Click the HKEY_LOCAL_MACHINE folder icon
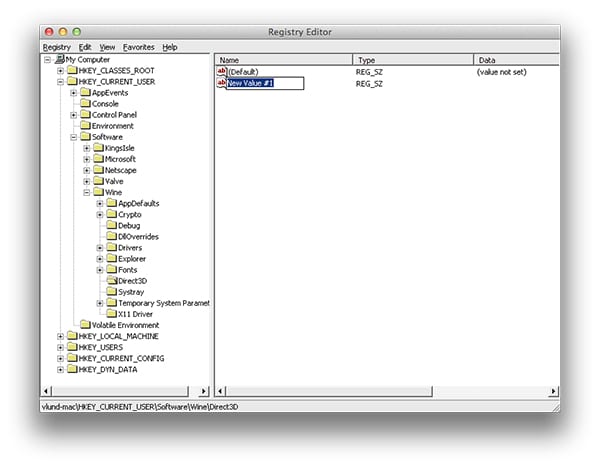 (x=72, y=336)
